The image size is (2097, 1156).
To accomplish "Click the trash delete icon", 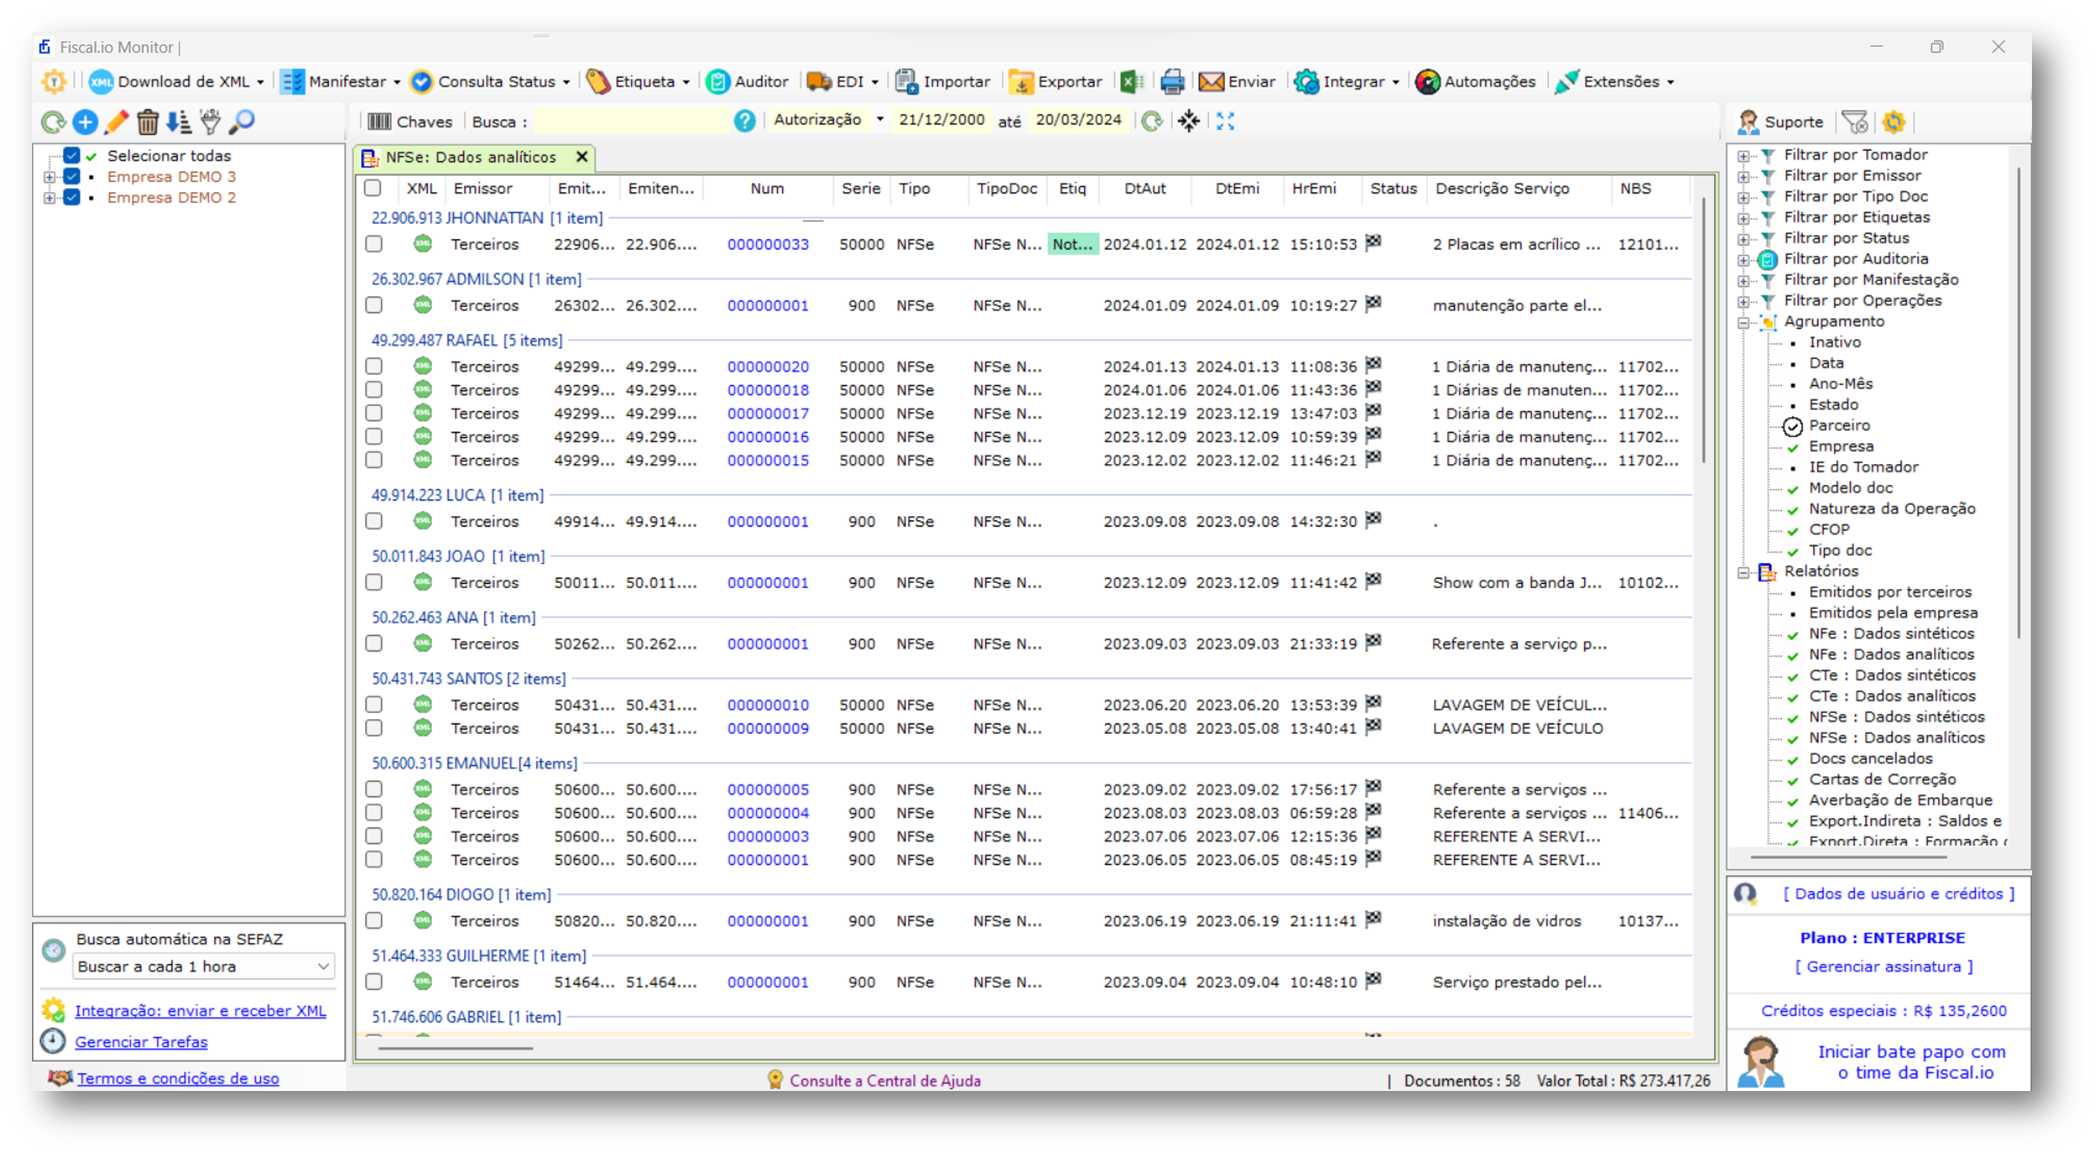I will click(x=148, y=122).
